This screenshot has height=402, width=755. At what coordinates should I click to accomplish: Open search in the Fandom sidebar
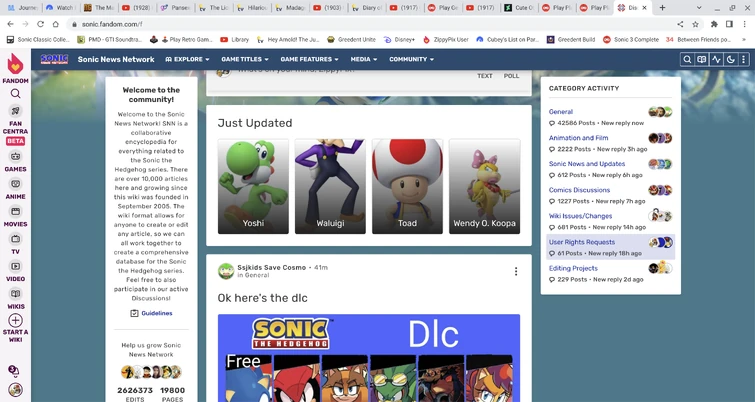[x=15, y=93]
